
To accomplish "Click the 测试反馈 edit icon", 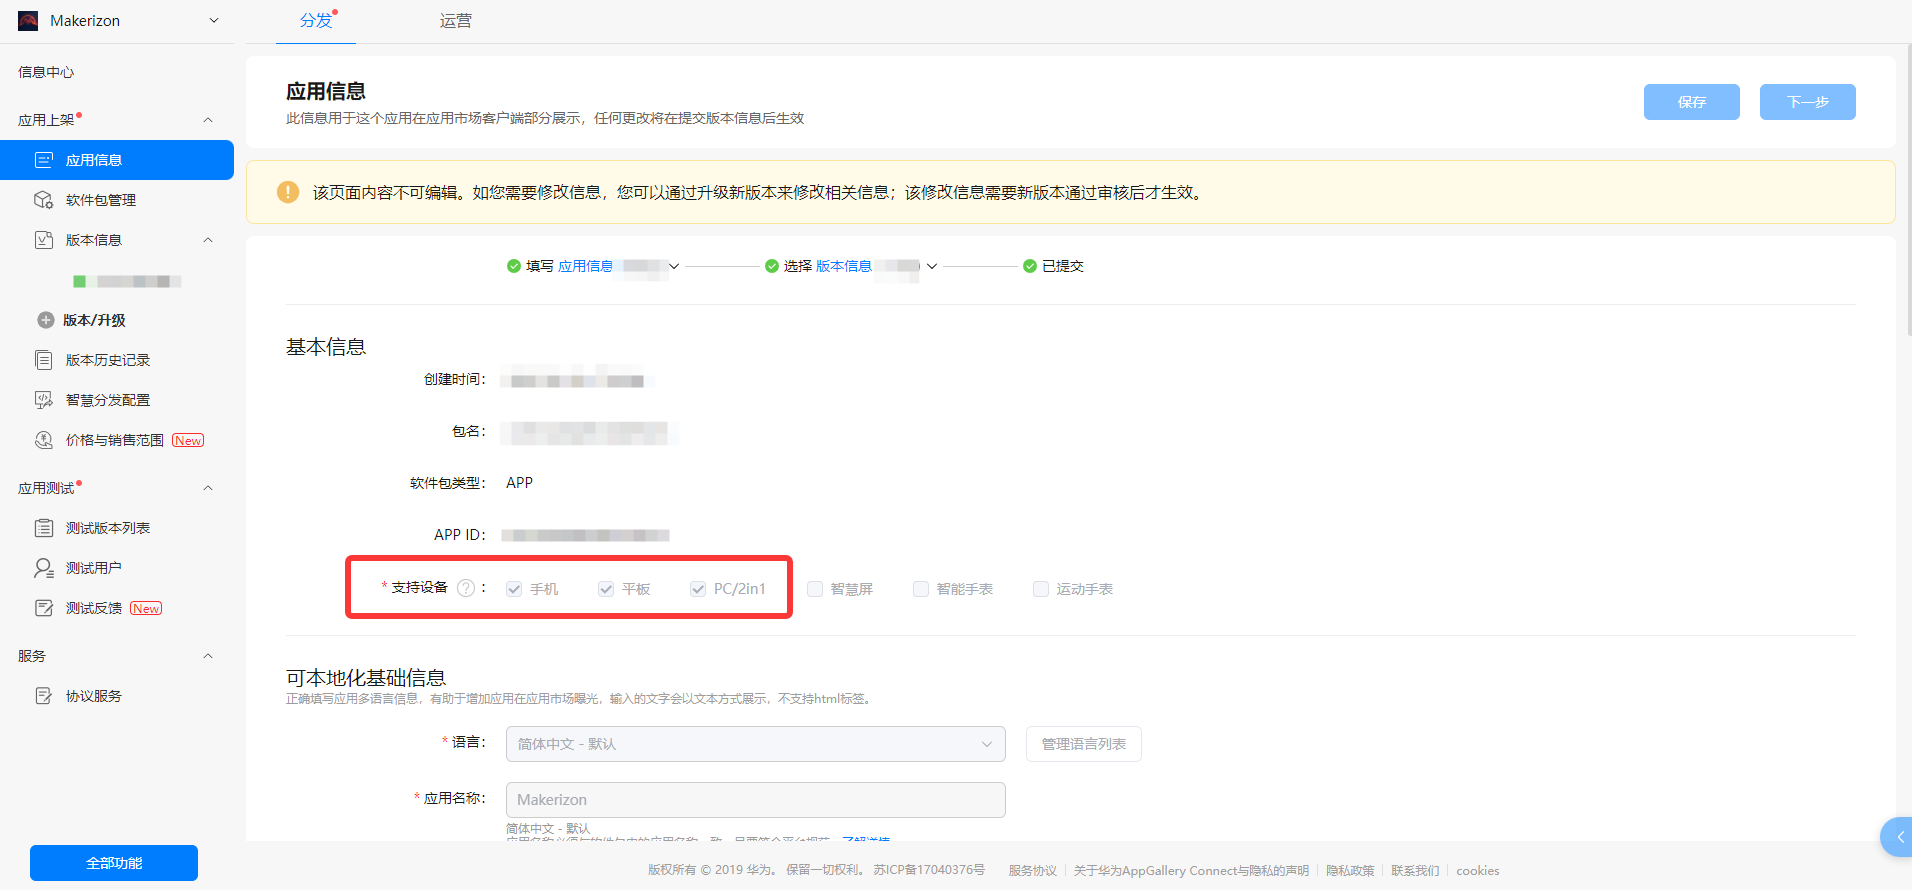I will pyautogui.click(x=44, y=608).
